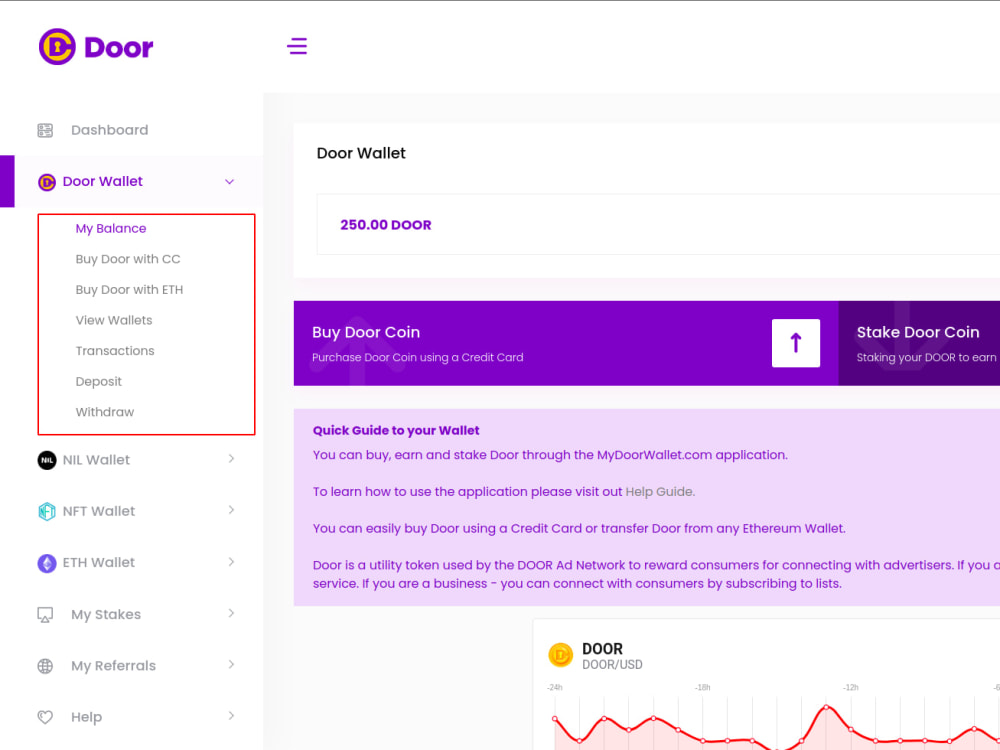Click the Quick Guide to your Wallet heading

pyautogui.click(x=396, y=430)
